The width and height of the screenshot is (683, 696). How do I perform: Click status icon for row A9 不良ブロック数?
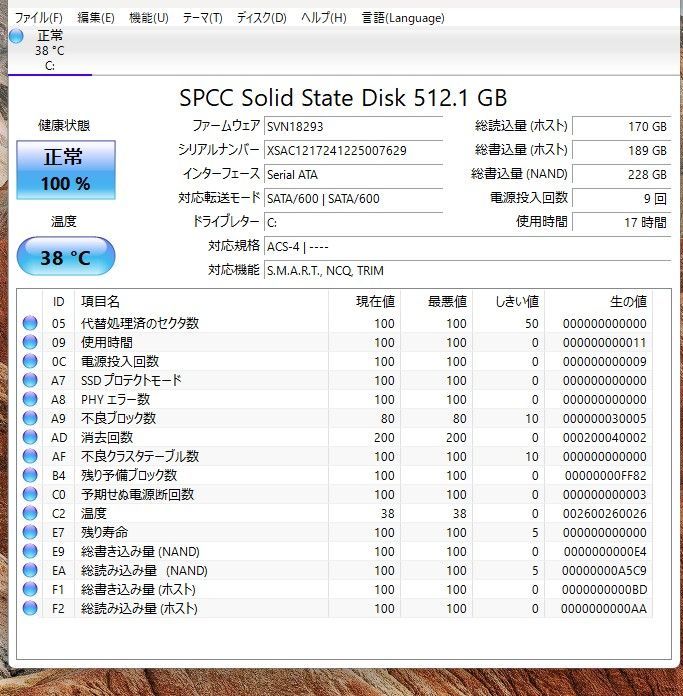pyautogui.click(x=30, y=418)
